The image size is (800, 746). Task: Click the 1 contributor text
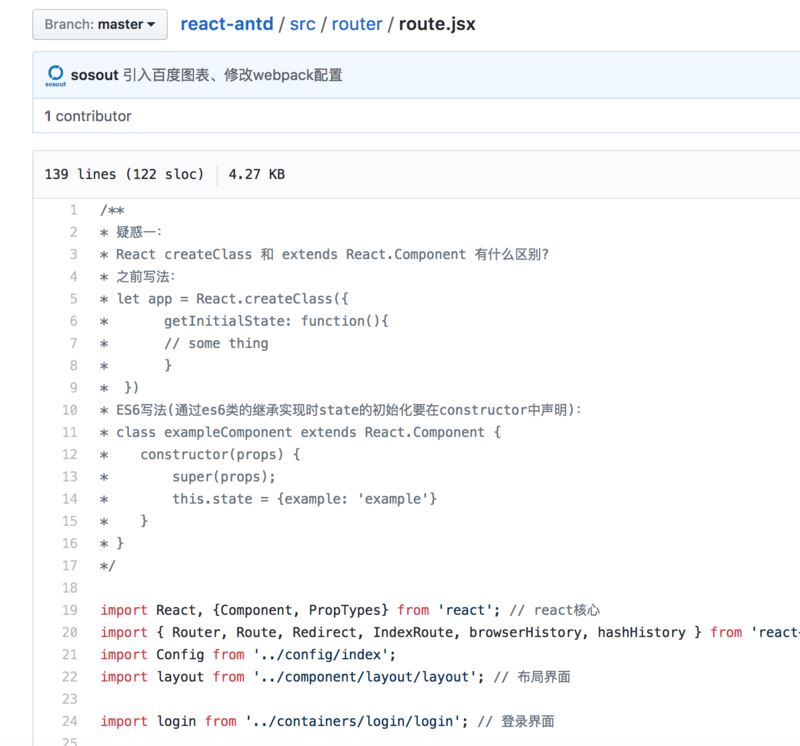[88, 116]
